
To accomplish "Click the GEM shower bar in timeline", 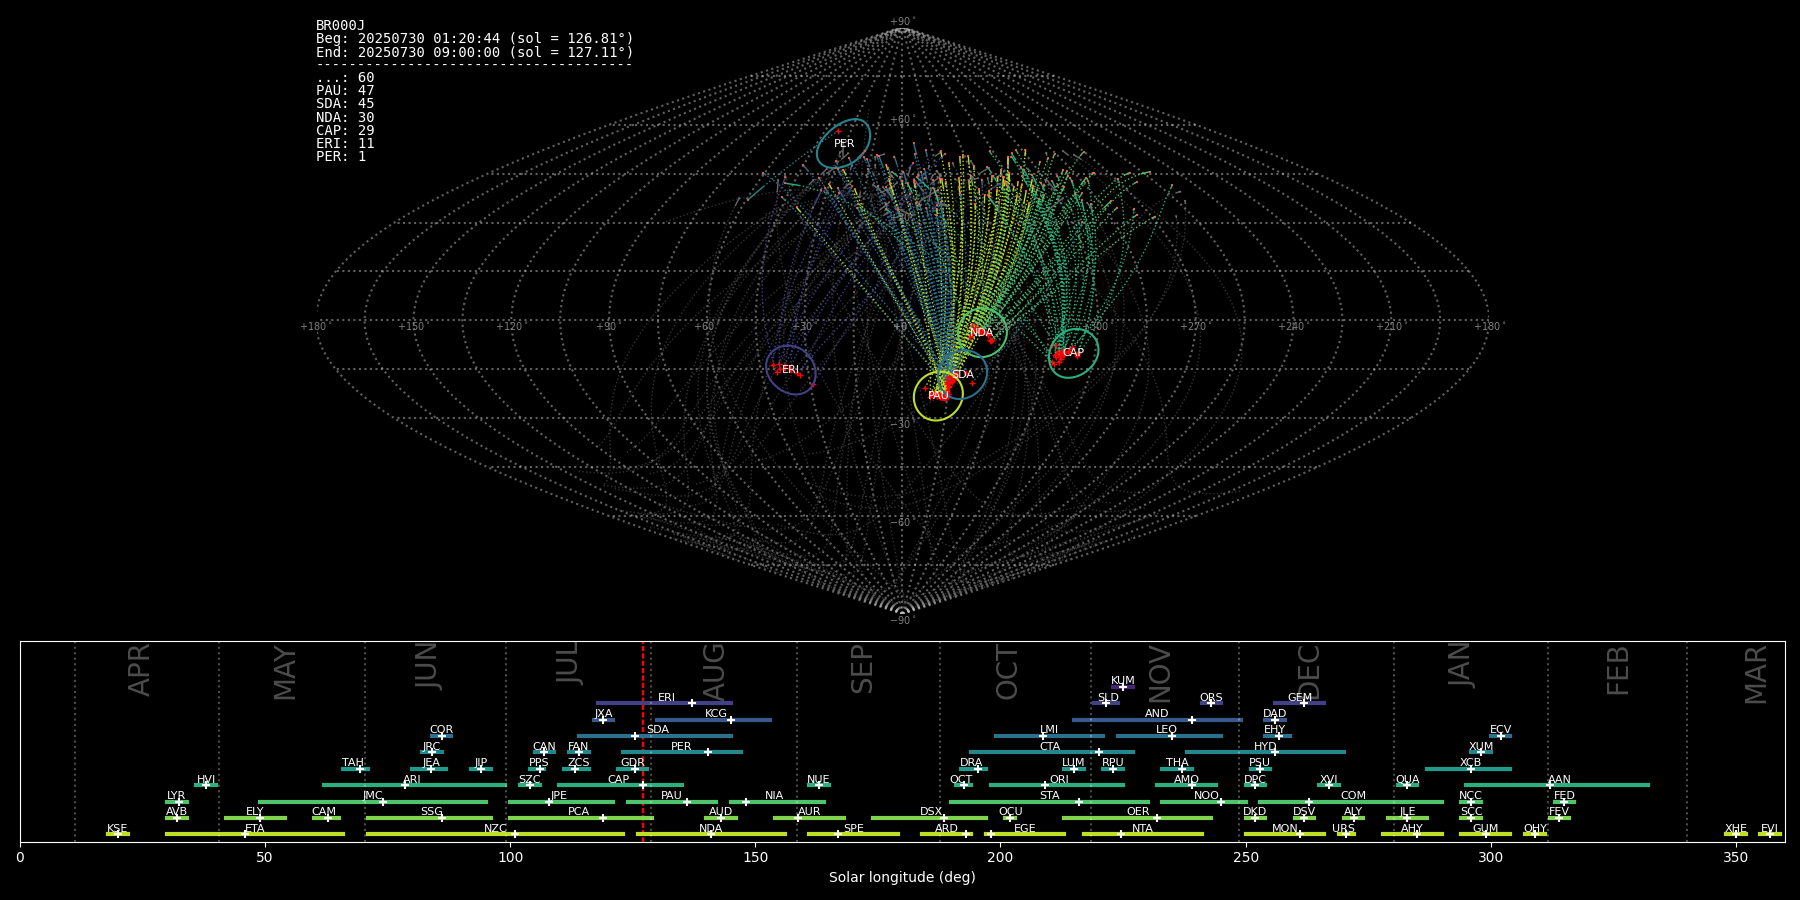I will point(1299,703).
